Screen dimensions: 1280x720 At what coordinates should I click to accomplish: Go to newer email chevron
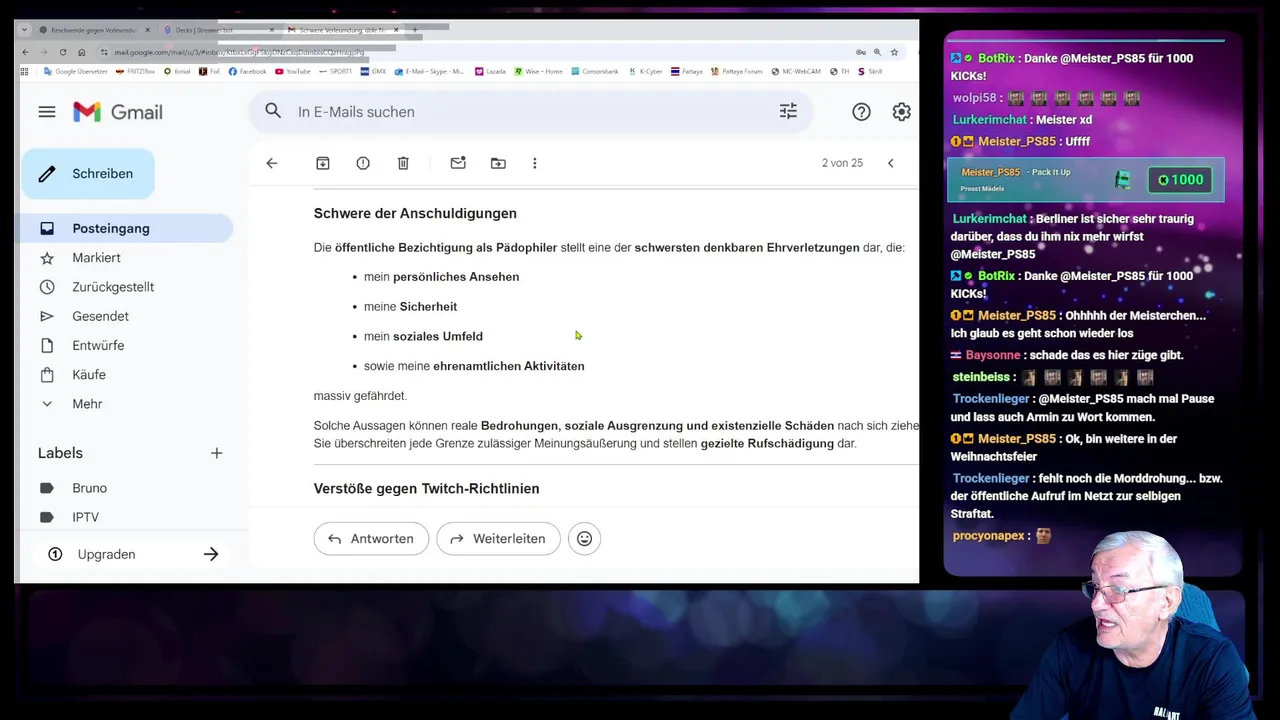click(x=890, y=163)
